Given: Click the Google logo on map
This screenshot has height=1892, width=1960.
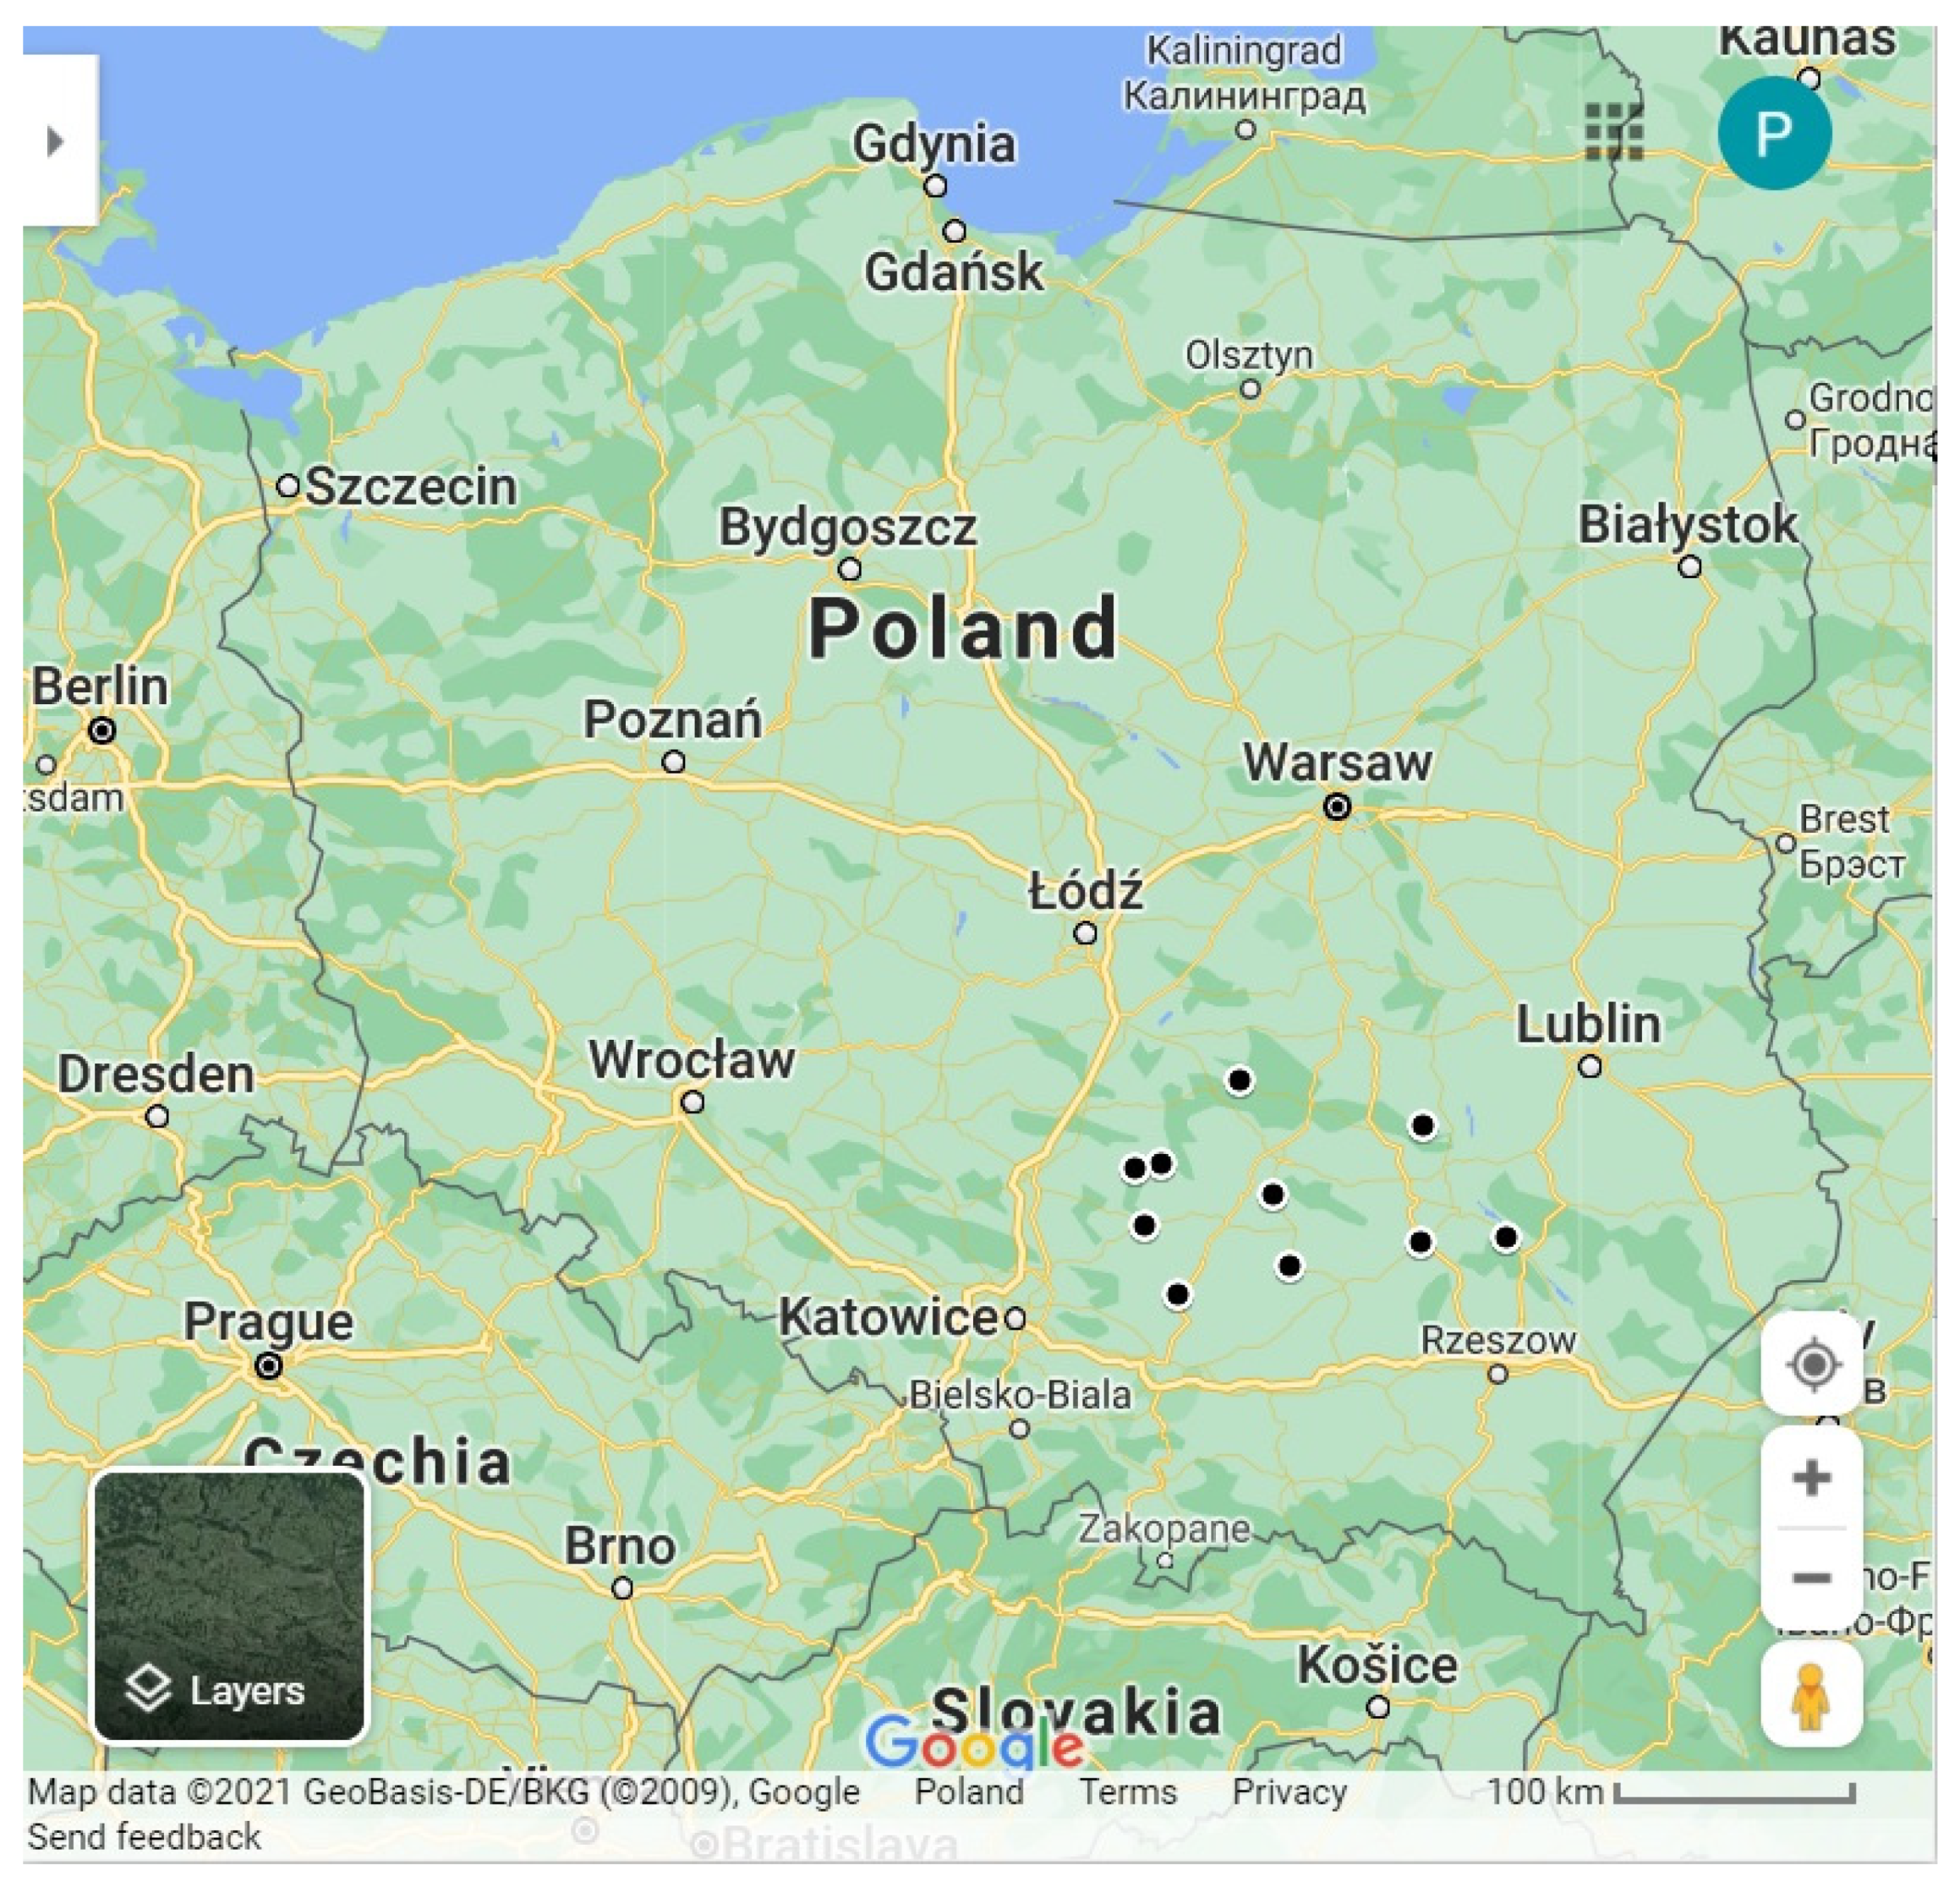Looking at the screenshot, I should click(973, 1745).
